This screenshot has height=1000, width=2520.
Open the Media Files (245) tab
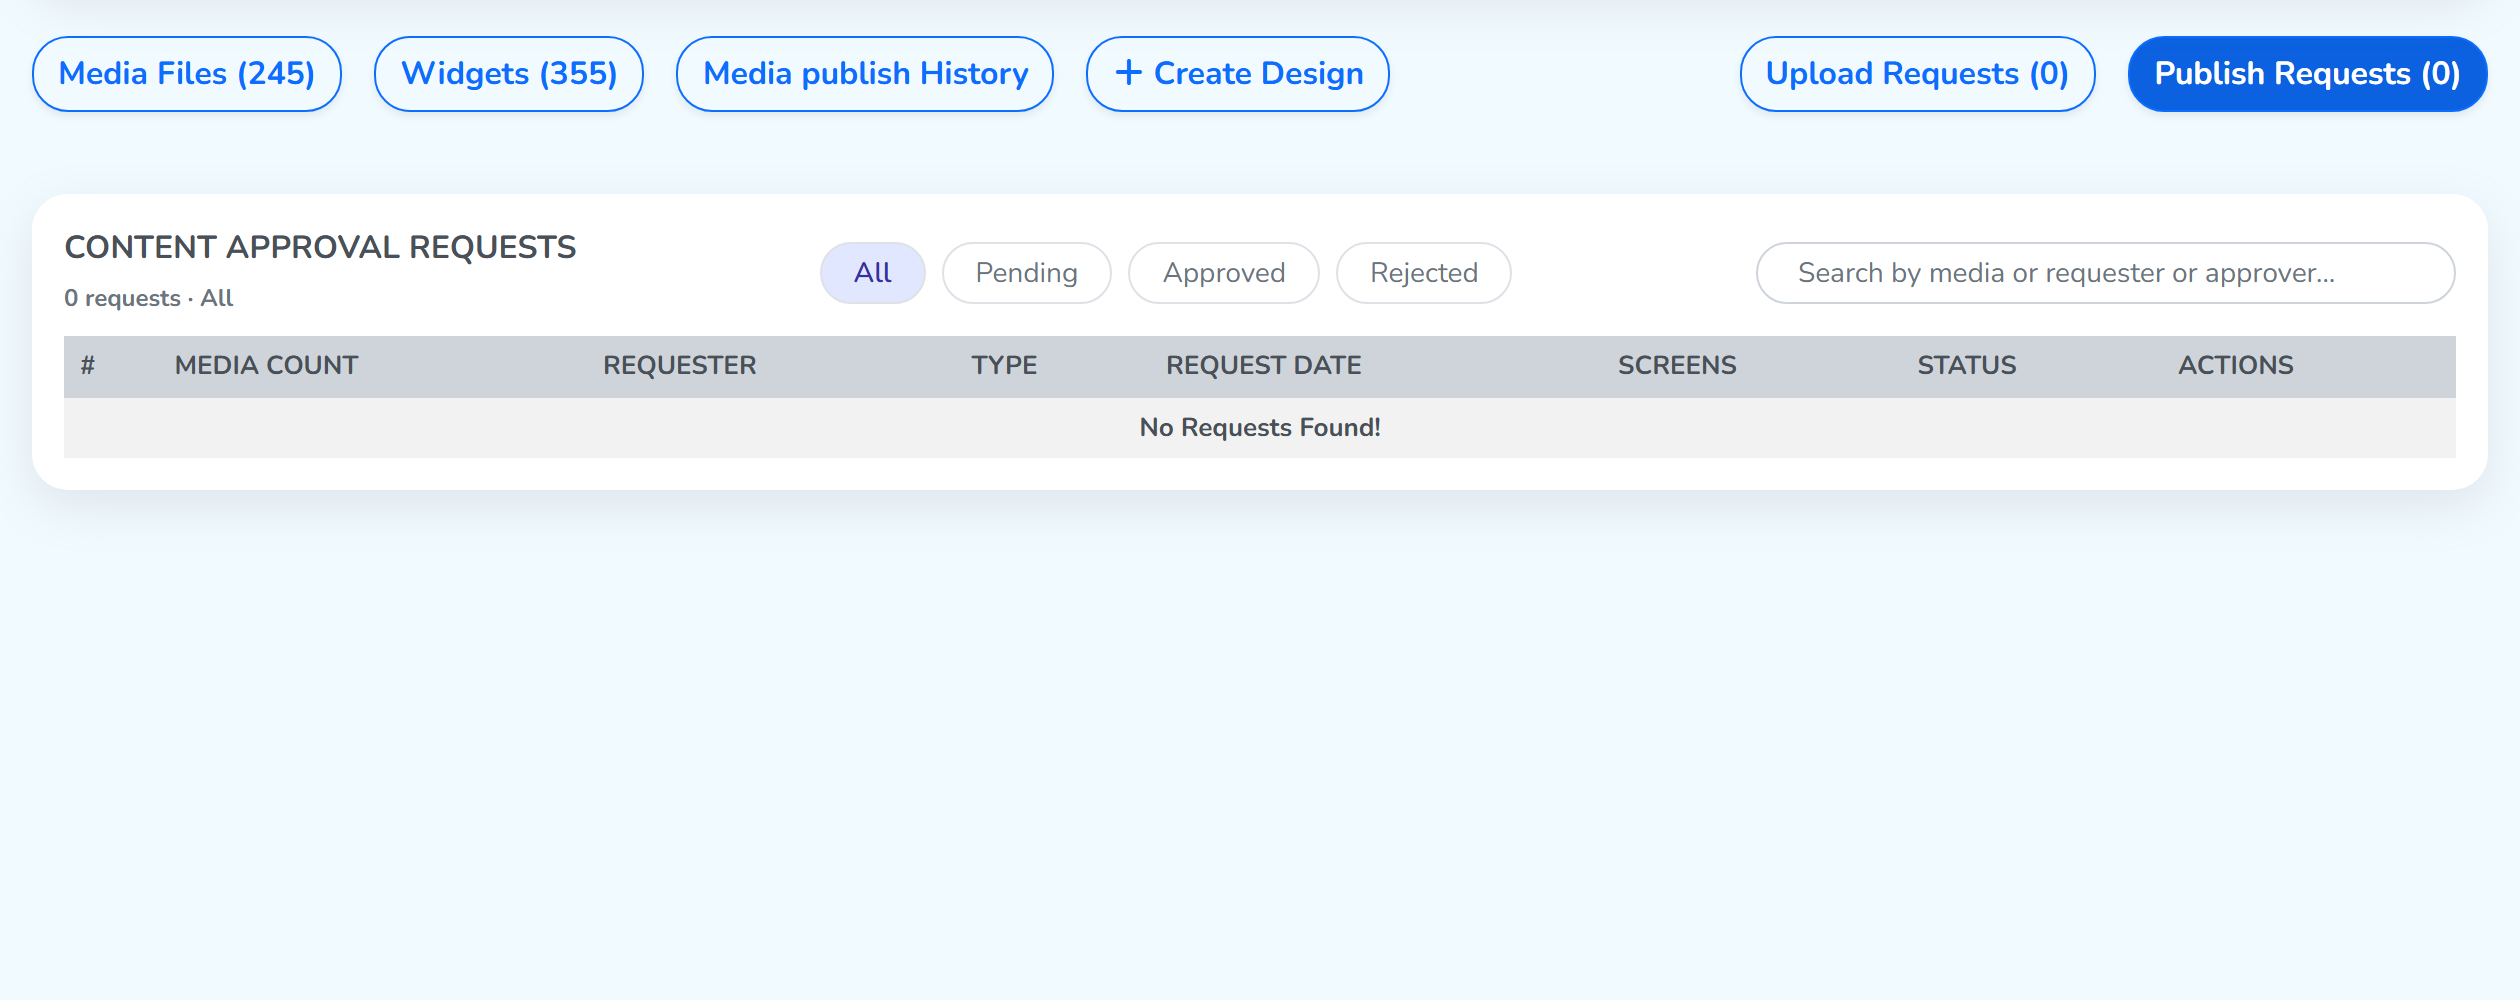click(187, 74)
